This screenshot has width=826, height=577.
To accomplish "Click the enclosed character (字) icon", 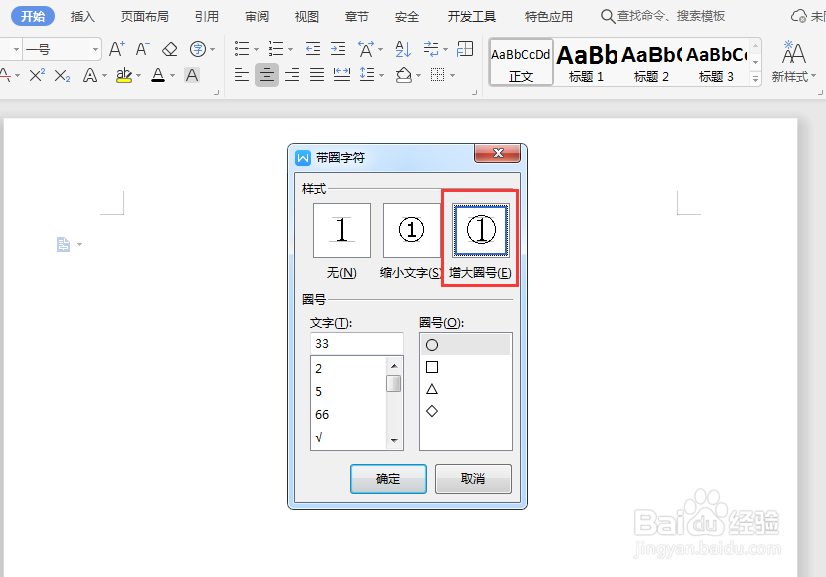I will pos(198,50).
